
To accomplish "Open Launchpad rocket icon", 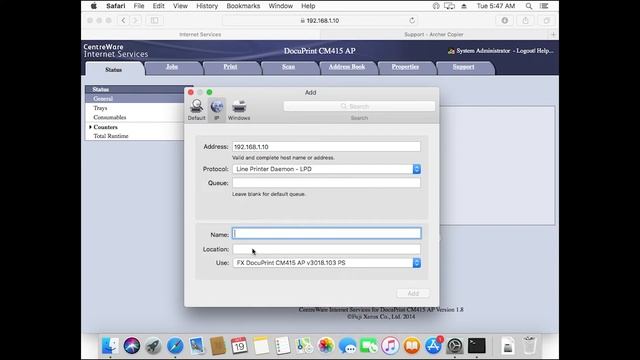I will tap(153, 346).
